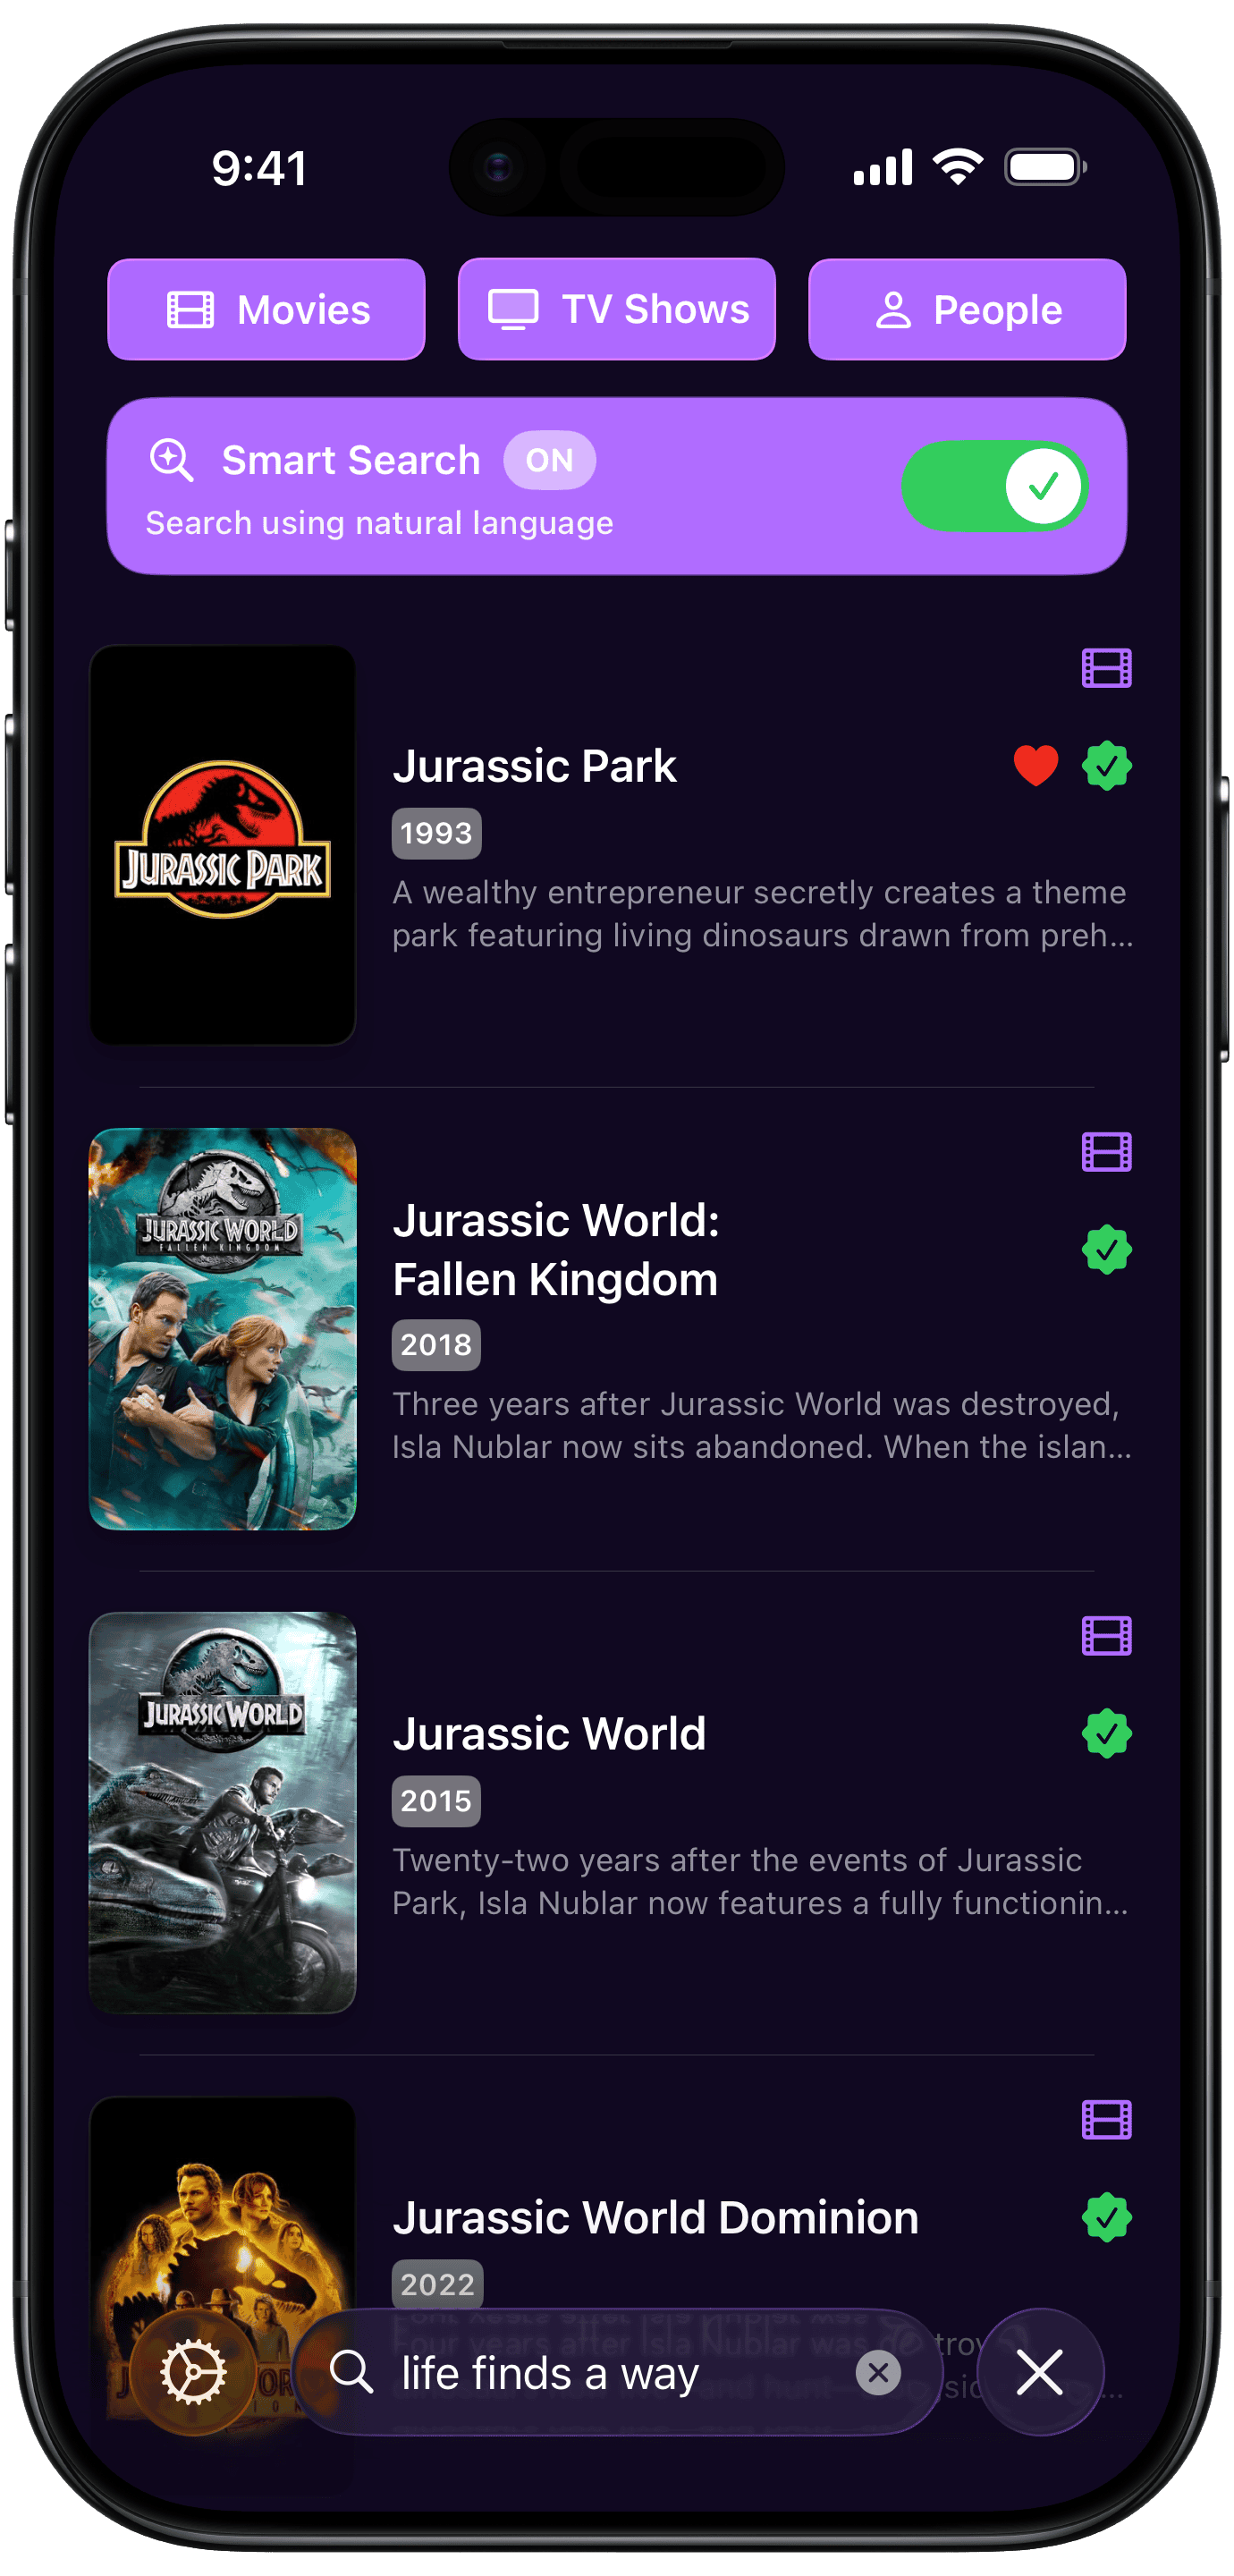The height and width of the screenshot is (2576, 1234).
Task: Open the Jurassic World 2015 poster thumbnail
Action: (223, 1813)
